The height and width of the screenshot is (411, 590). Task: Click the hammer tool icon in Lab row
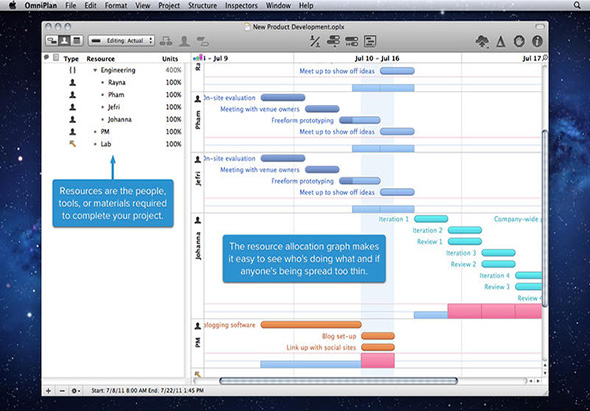tap(73, 144)
